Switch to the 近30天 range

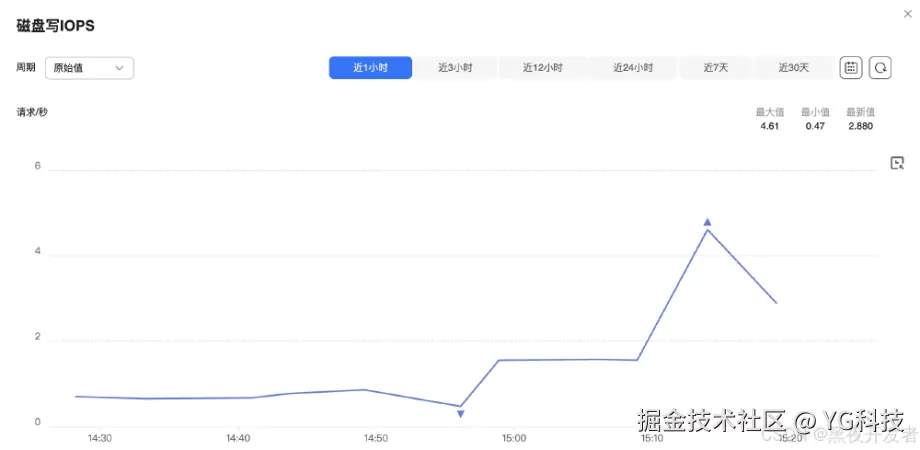click(794, 68)
